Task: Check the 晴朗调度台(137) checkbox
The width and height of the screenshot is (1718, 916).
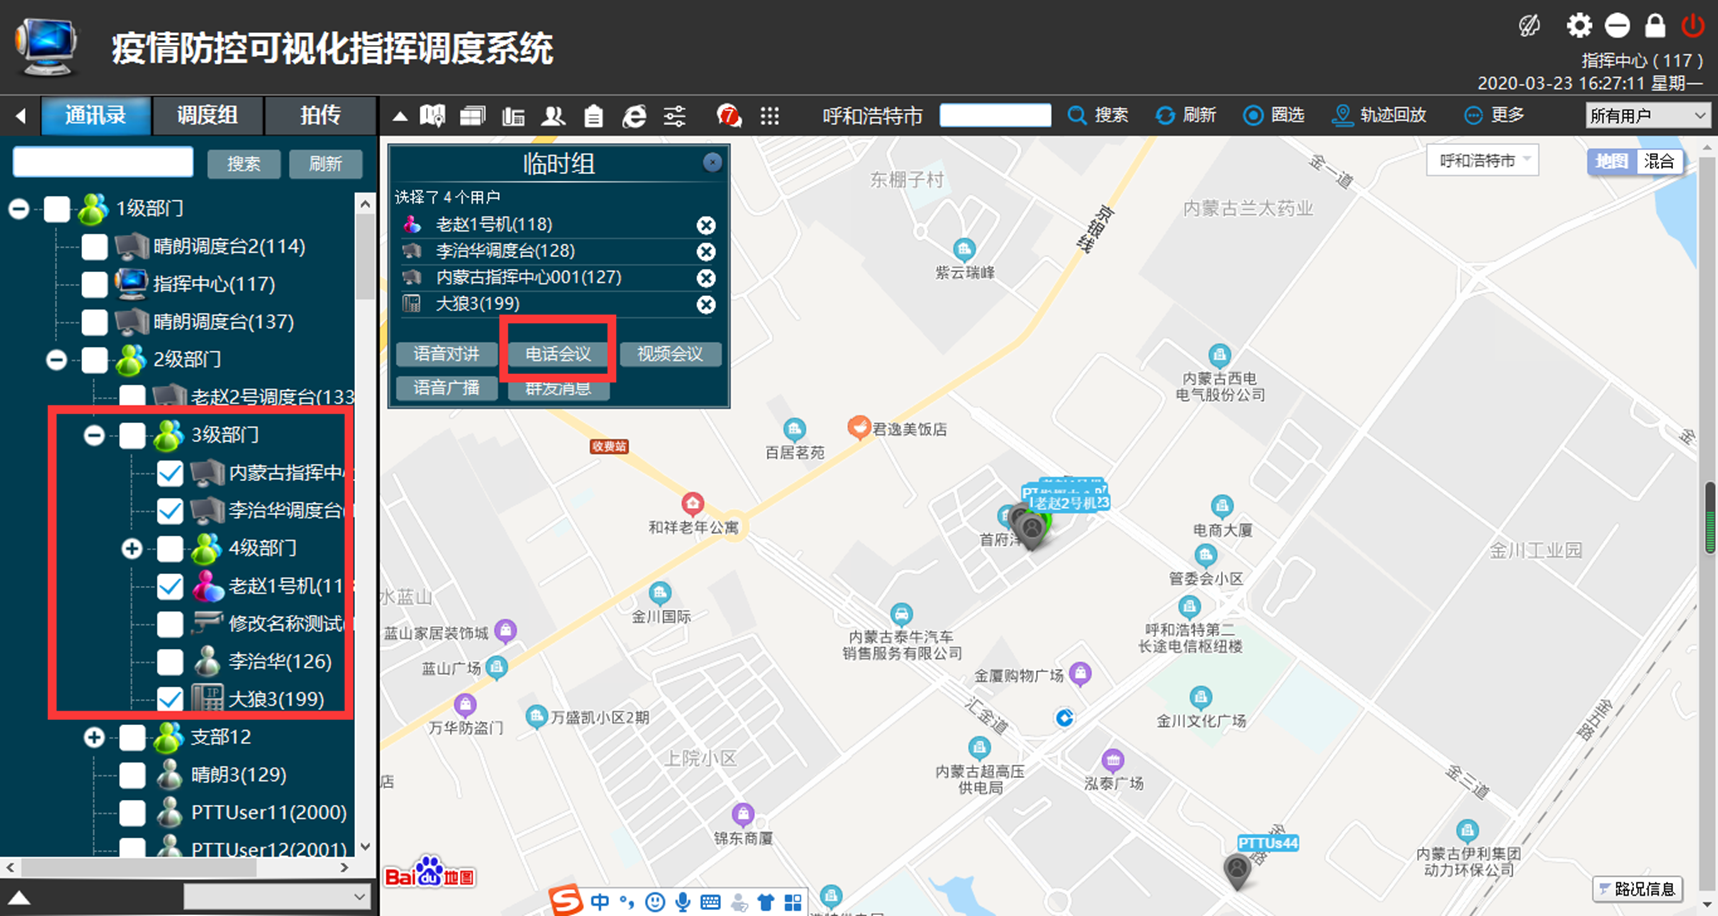Action: pos(94,322)
